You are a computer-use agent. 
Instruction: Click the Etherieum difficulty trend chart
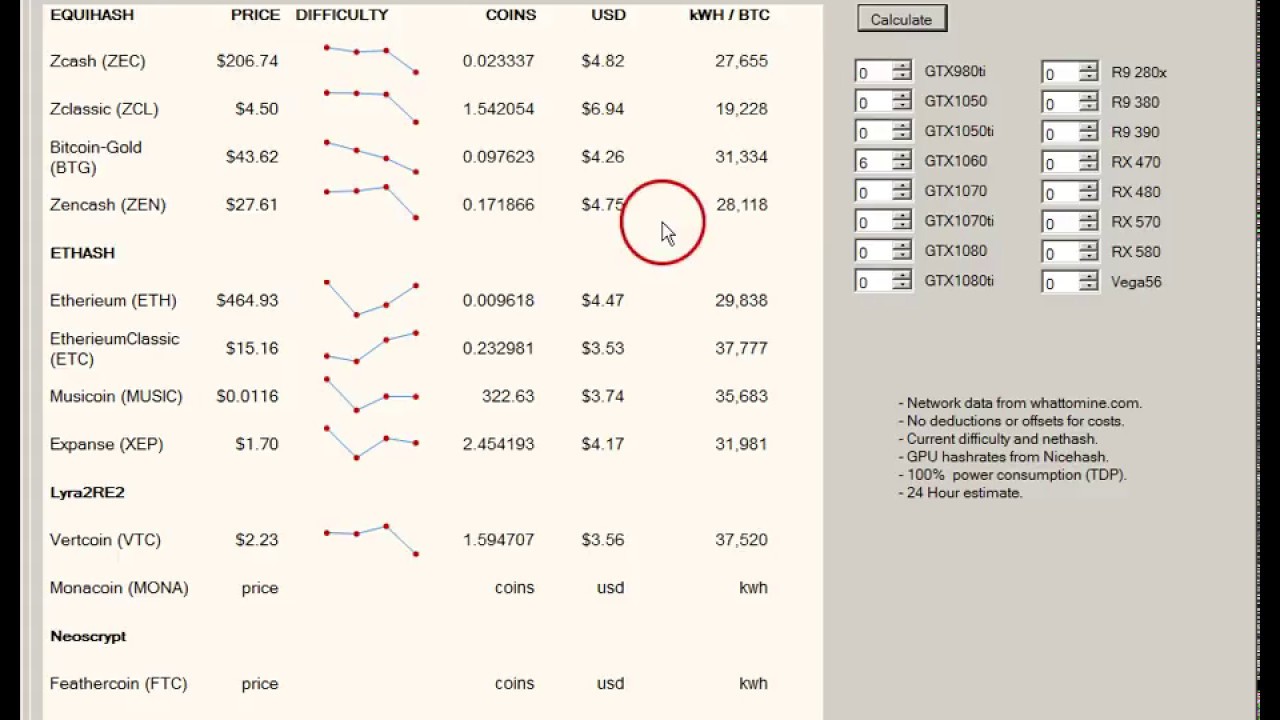pos(371,299)
